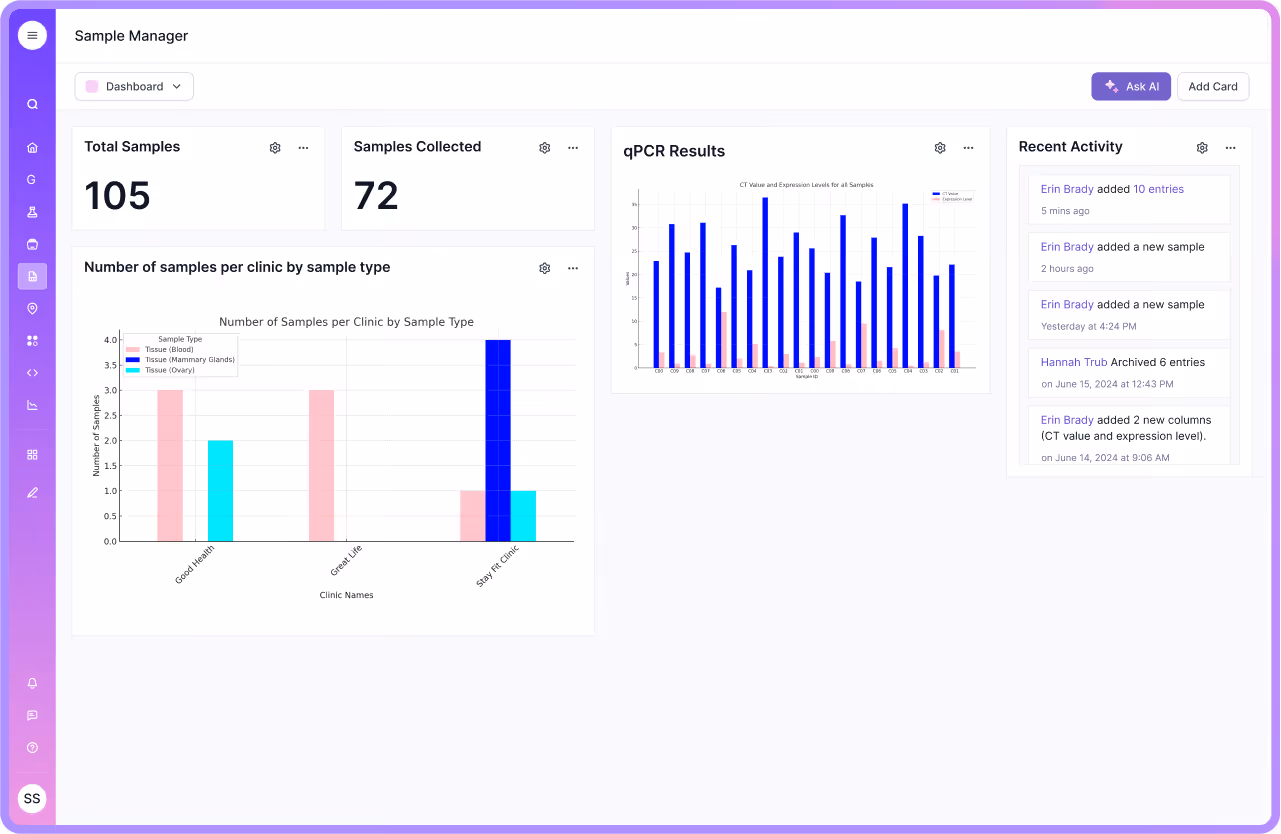Open the SS profile avatar

pos(31,798)
